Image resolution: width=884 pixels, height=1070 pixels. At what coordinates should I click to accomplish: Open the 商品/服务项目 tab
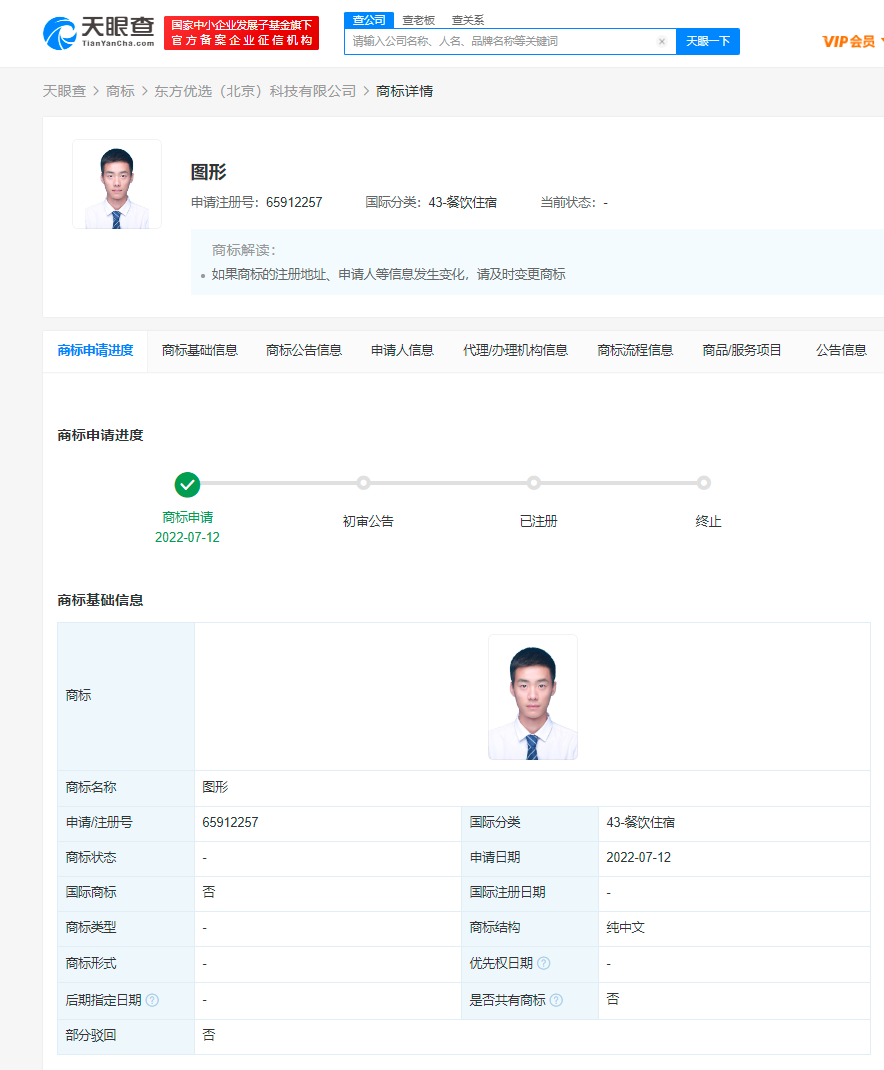[x=742, y=350]
